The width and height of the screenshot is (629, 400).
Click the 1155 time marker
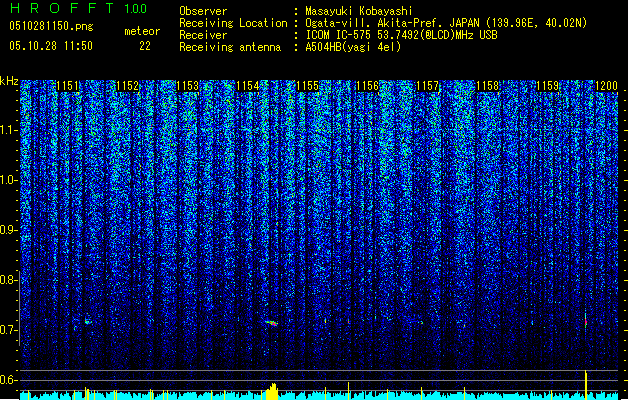coord(307,86)
